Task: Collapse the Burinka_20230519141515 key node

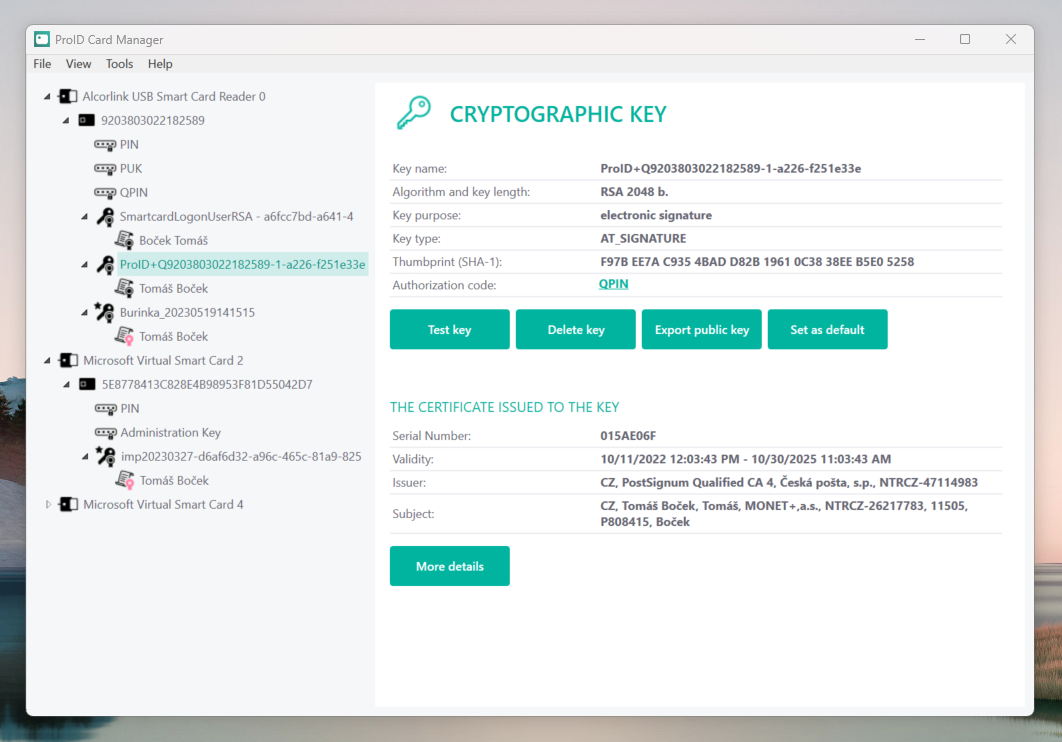Action: pyautogui.click(x=85, y=313)
